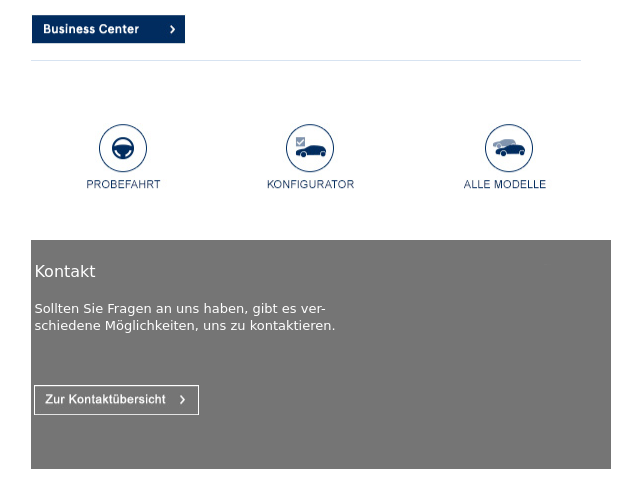Open the Business Center button
Screen dimensions: 640x504
(108, 29)
